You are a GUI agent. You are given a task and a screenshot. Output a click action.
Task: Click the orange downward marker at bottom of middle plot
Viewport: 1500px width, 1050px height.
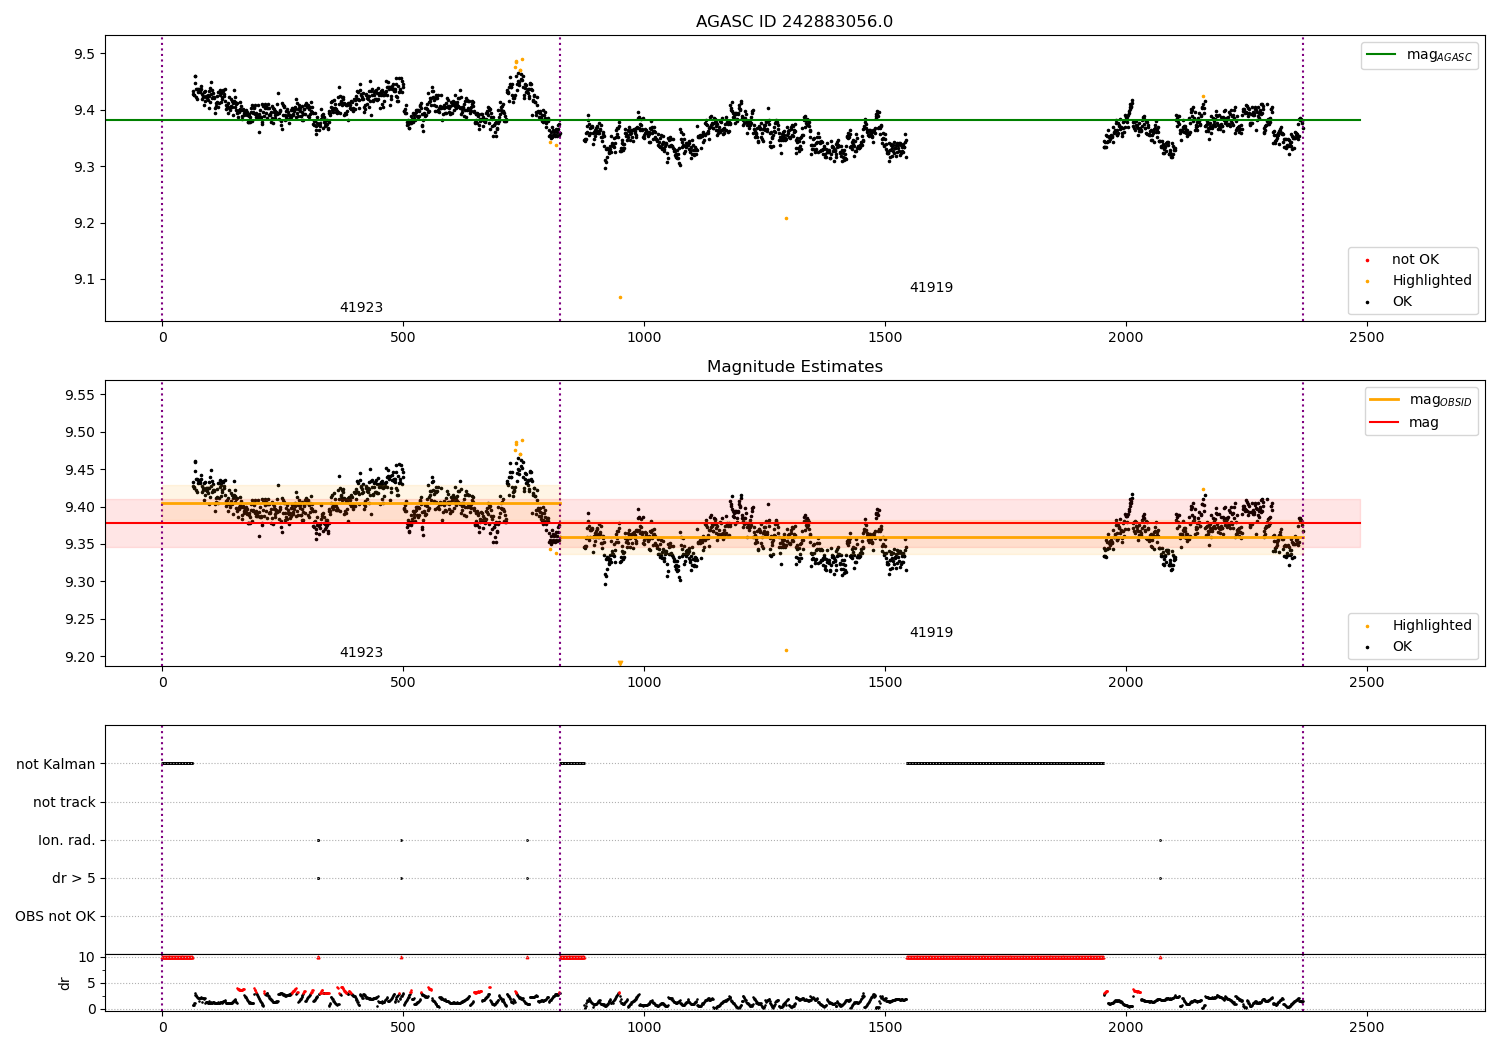point(620,663)
